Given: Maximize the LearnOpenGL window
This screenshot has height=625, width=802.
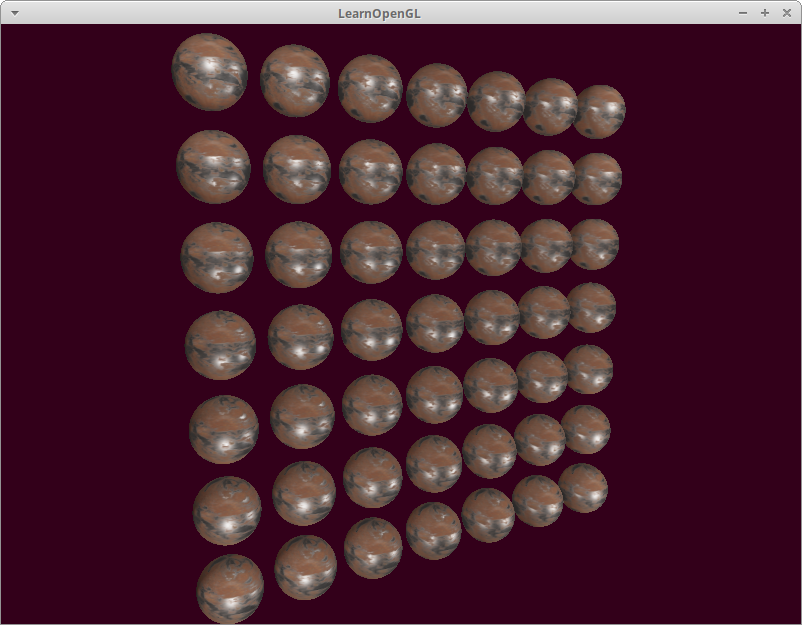Looking at the screenshot, I should click(765, 12).
